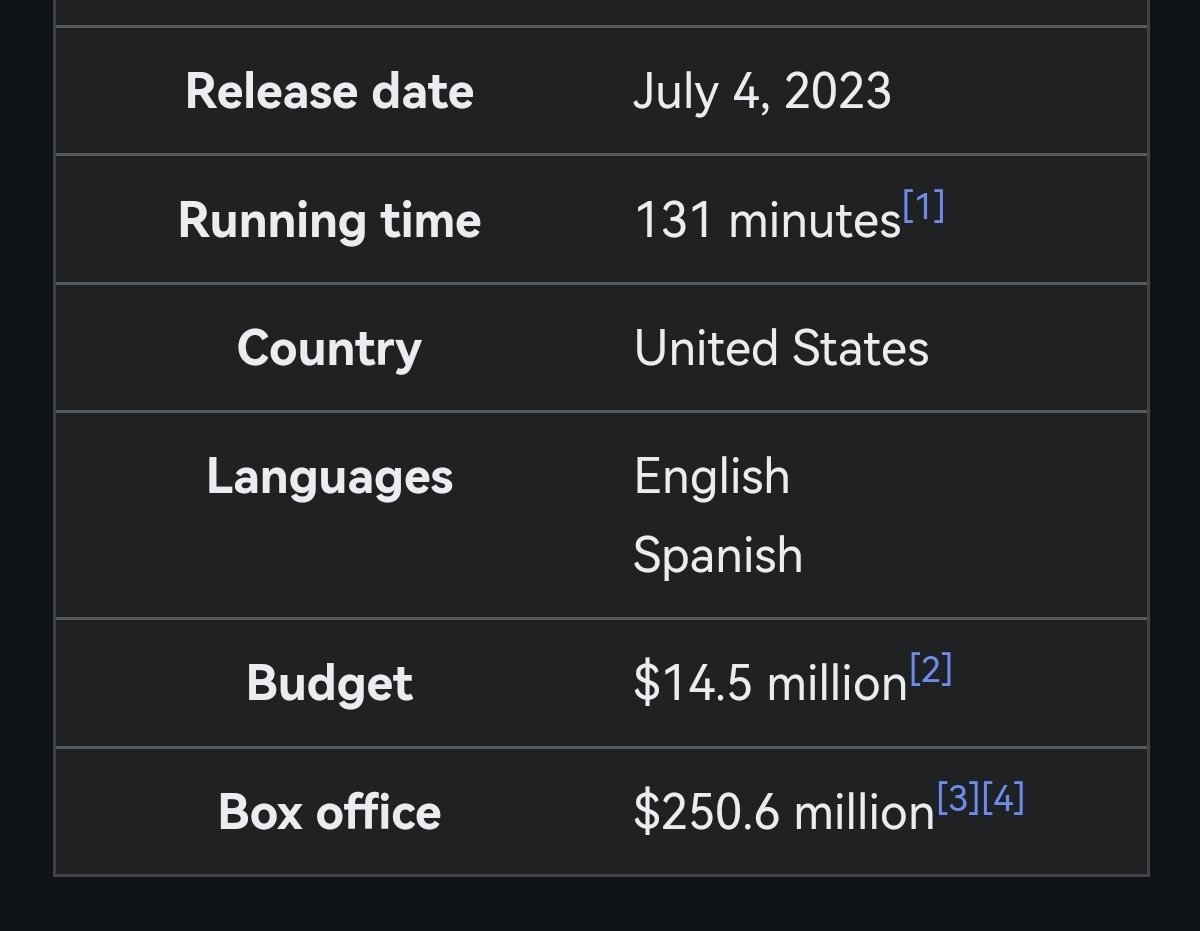Select English in the Languages row
The width and height of the screenshot is (1200, 931).
pyautogui.click(x=712, y=476)
